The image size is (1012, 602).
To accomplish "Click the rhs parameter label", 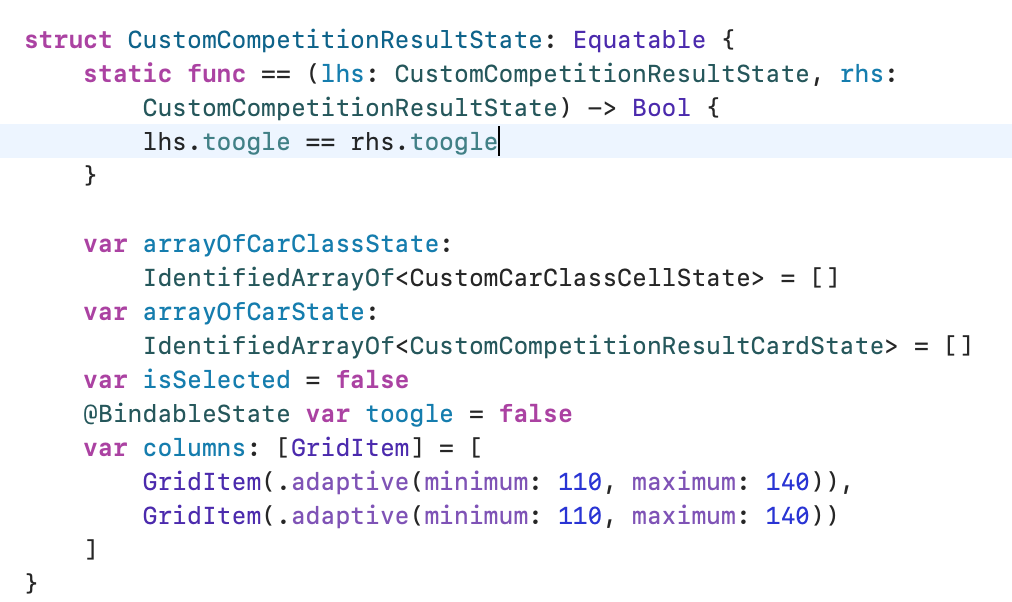I will pyautogui.click(x=861, y=74).
